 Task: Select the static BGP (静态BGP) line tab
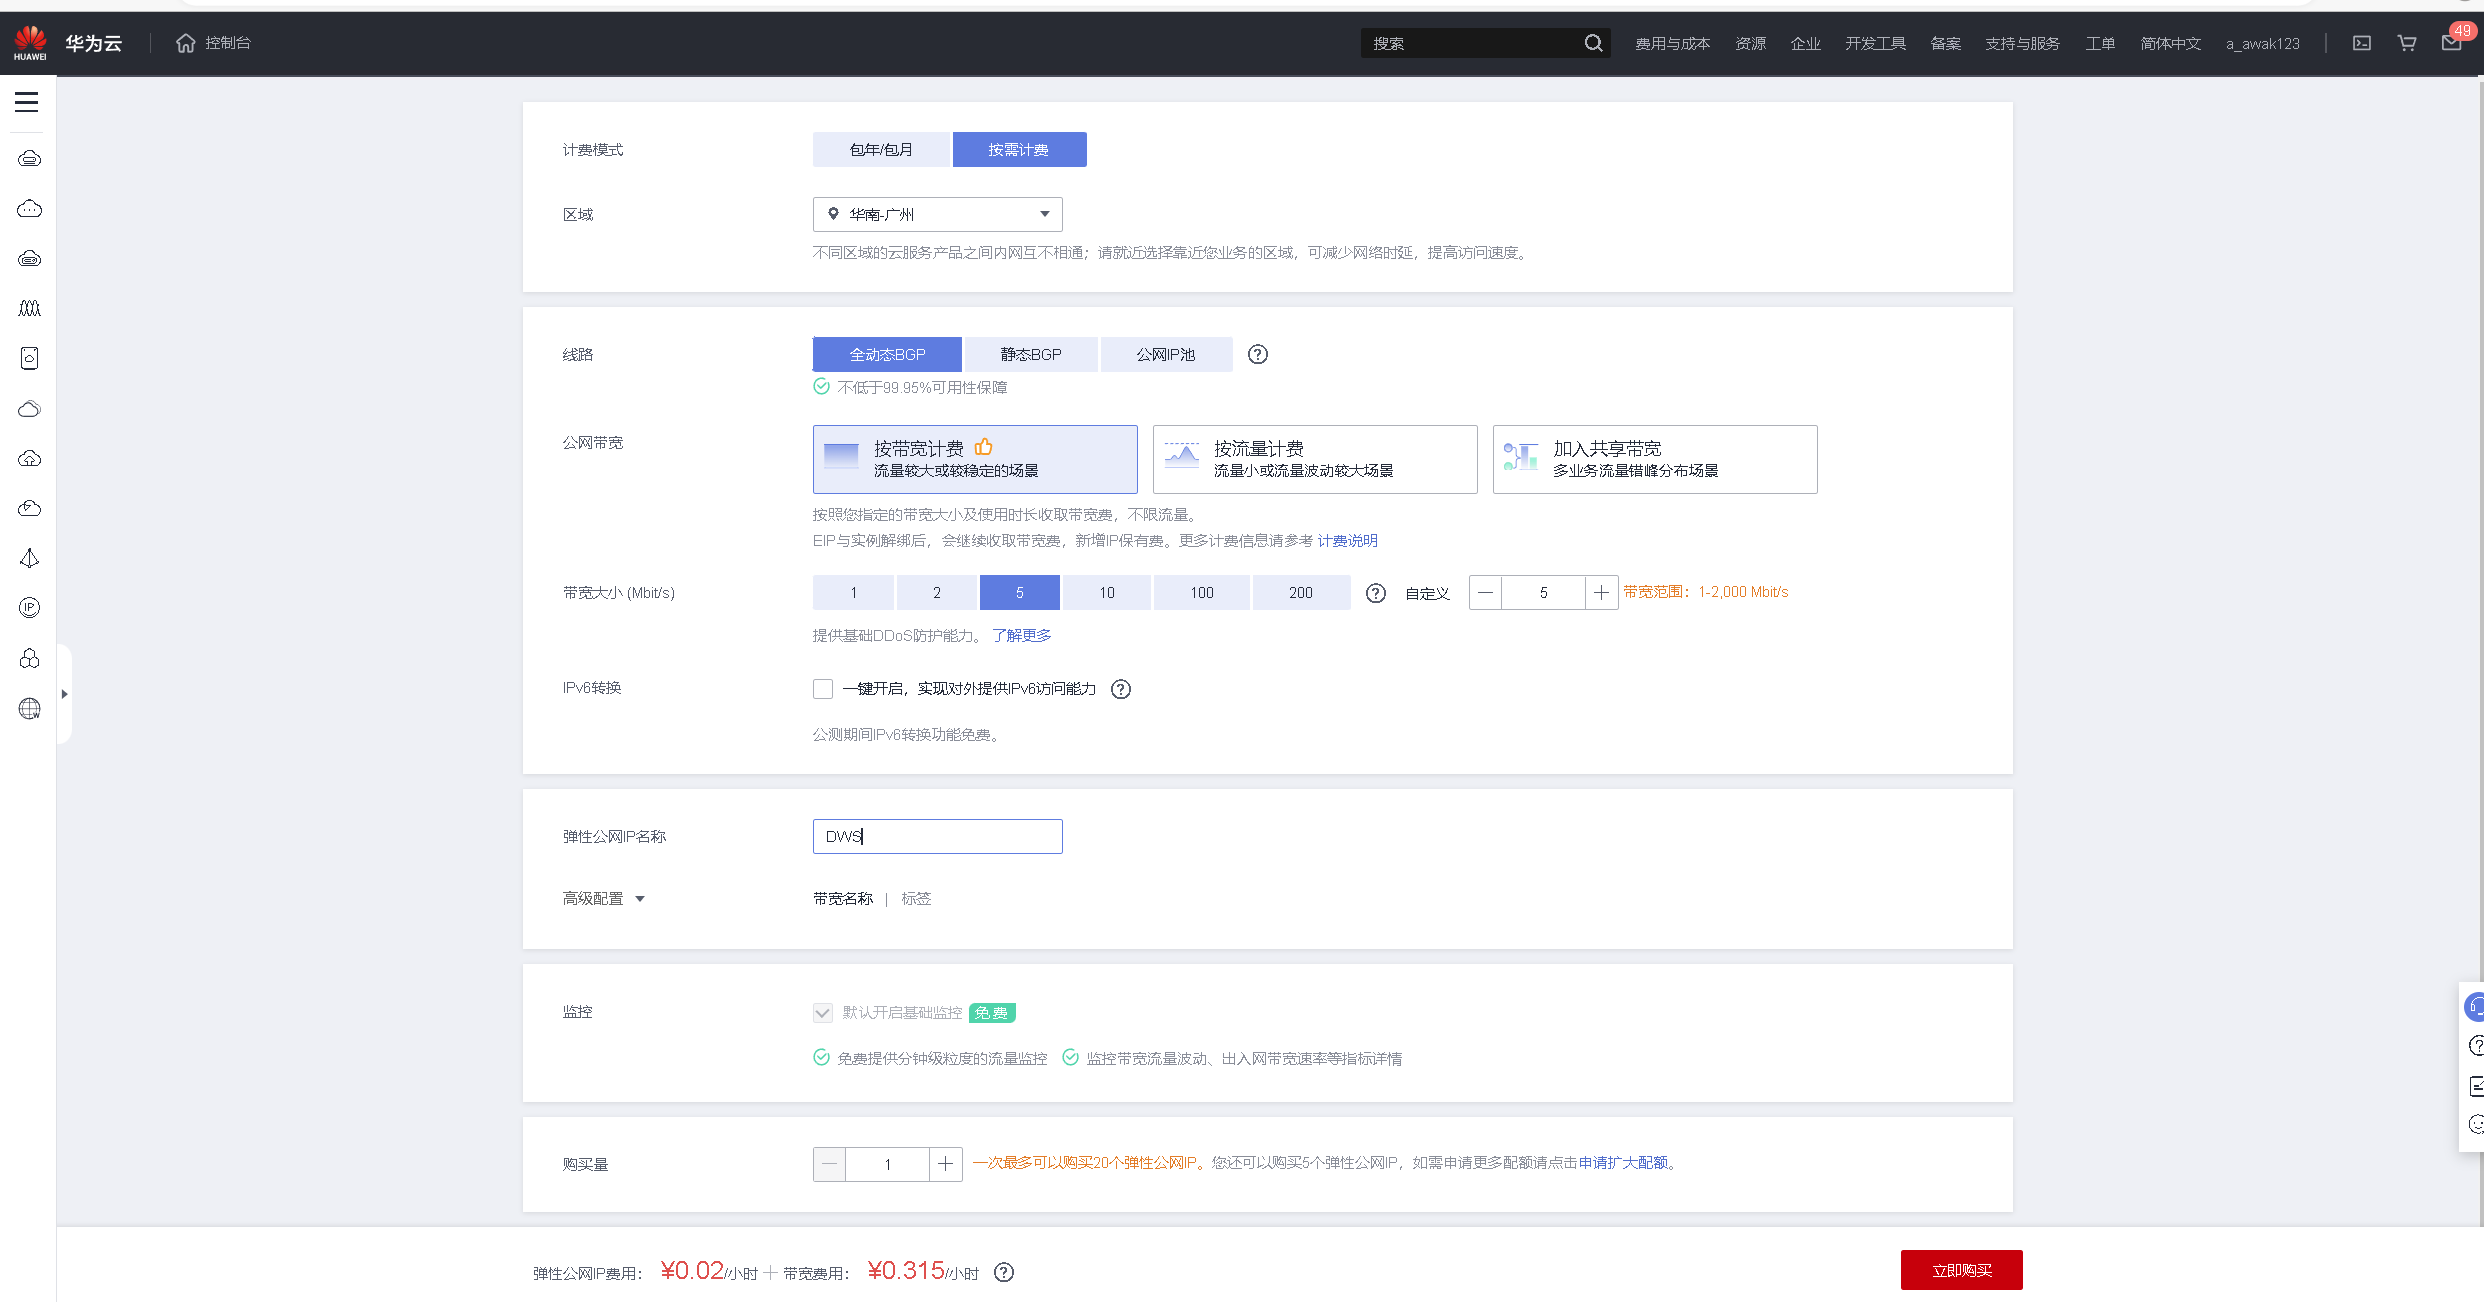[1031, 354]
